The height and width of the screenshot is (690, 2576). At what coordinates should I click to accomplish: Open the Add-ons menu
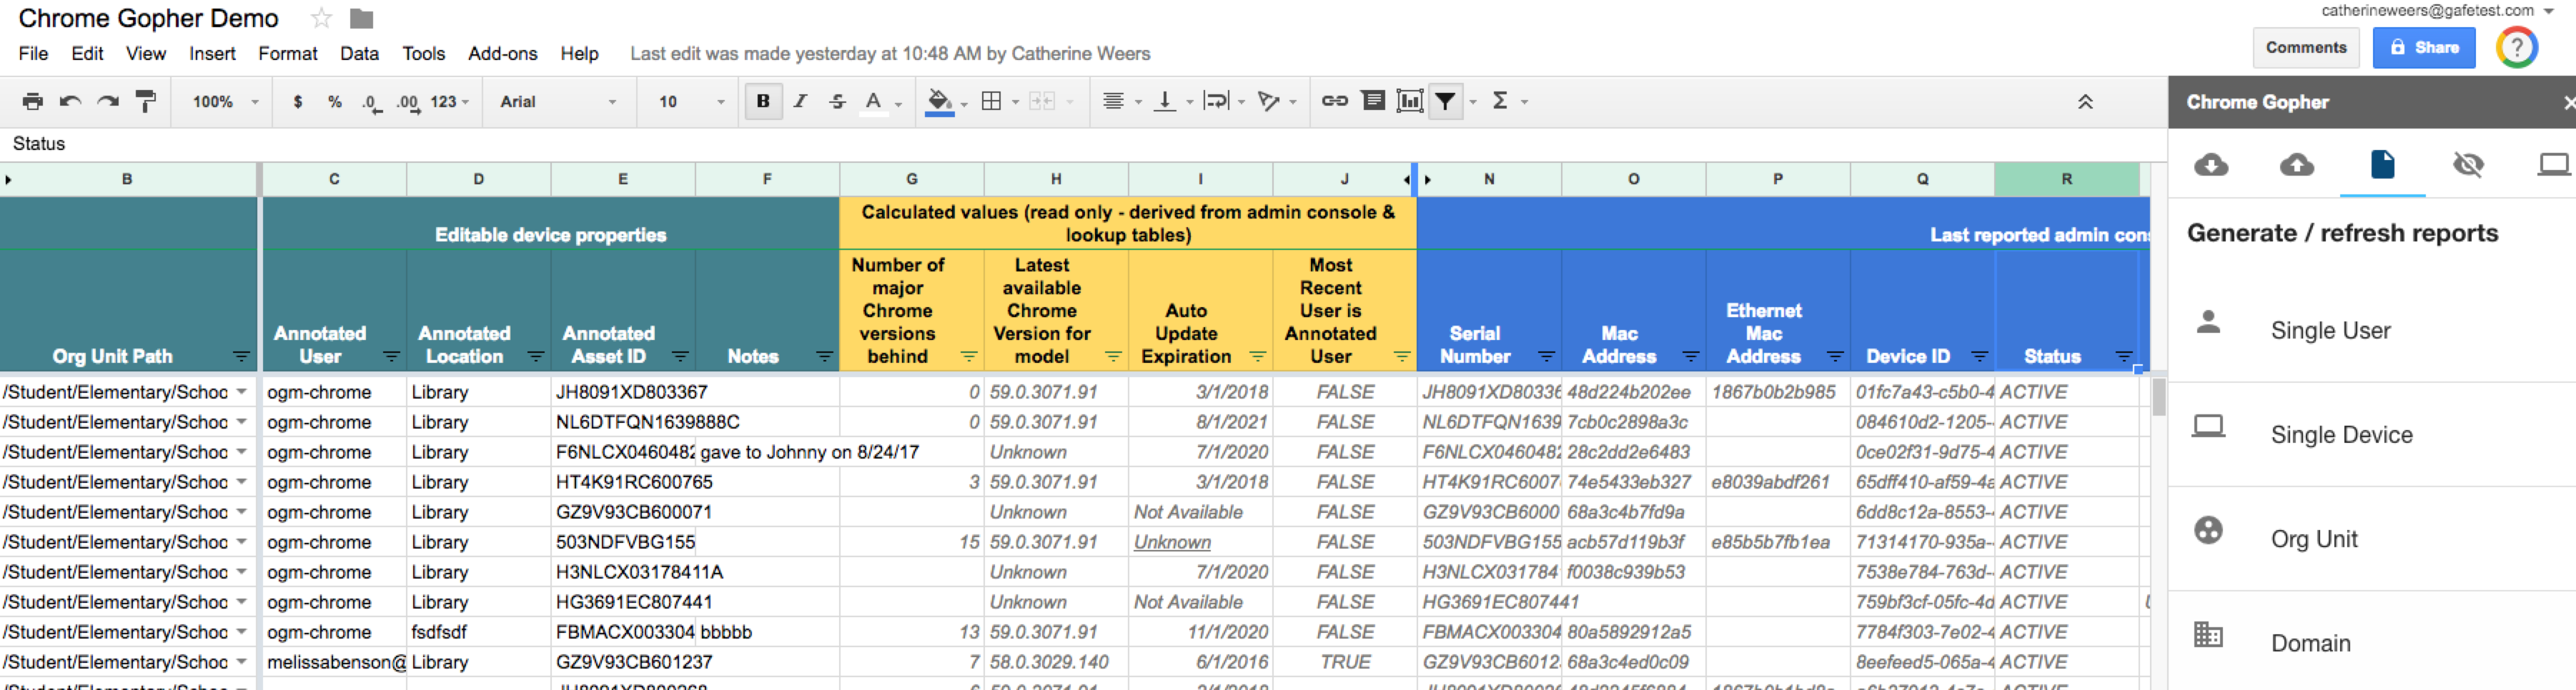(x=502, y=54)
